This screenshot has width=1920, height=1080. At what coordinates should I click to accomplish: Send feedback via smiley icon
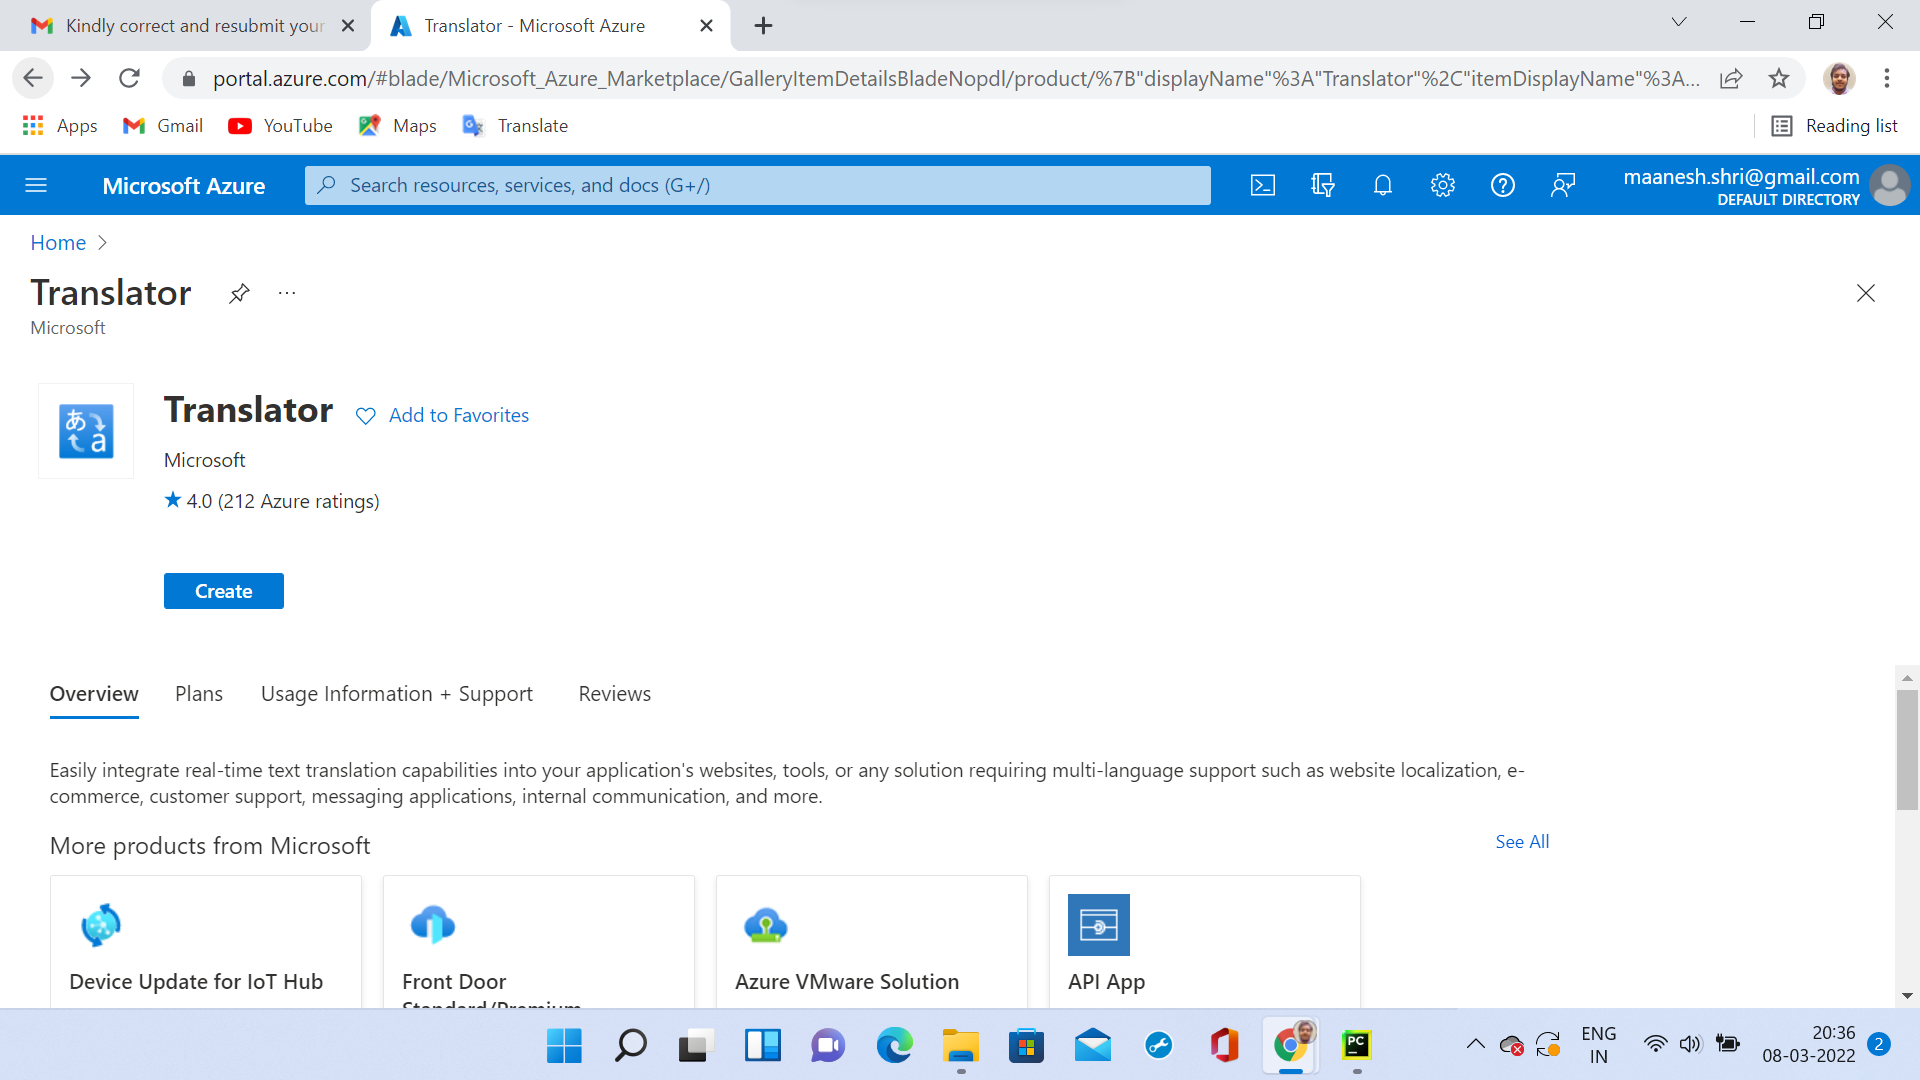1563,185
